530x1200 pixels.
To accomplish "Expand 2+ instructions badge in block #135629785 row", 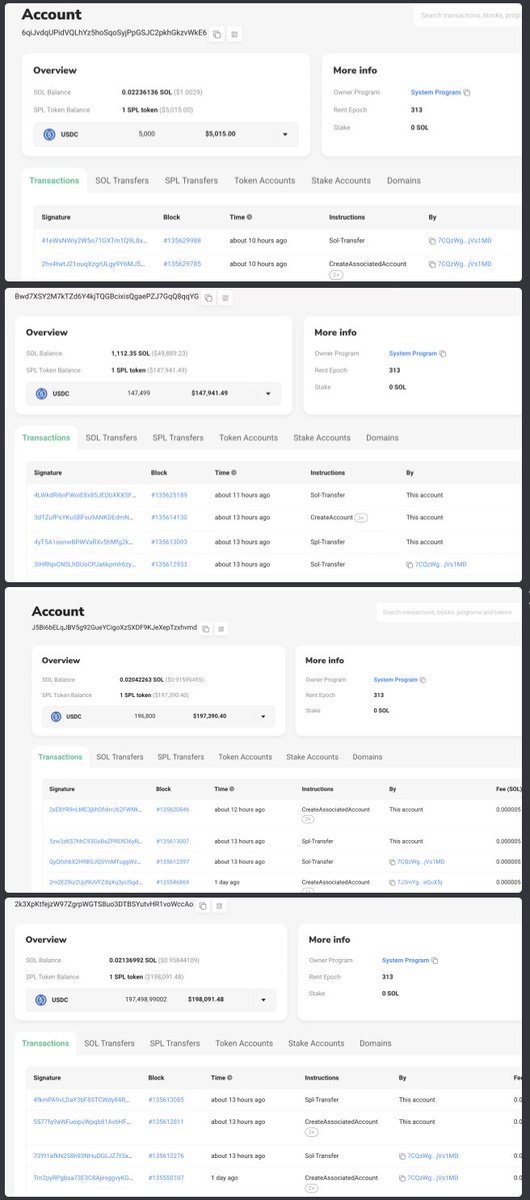I will [337, 273].
